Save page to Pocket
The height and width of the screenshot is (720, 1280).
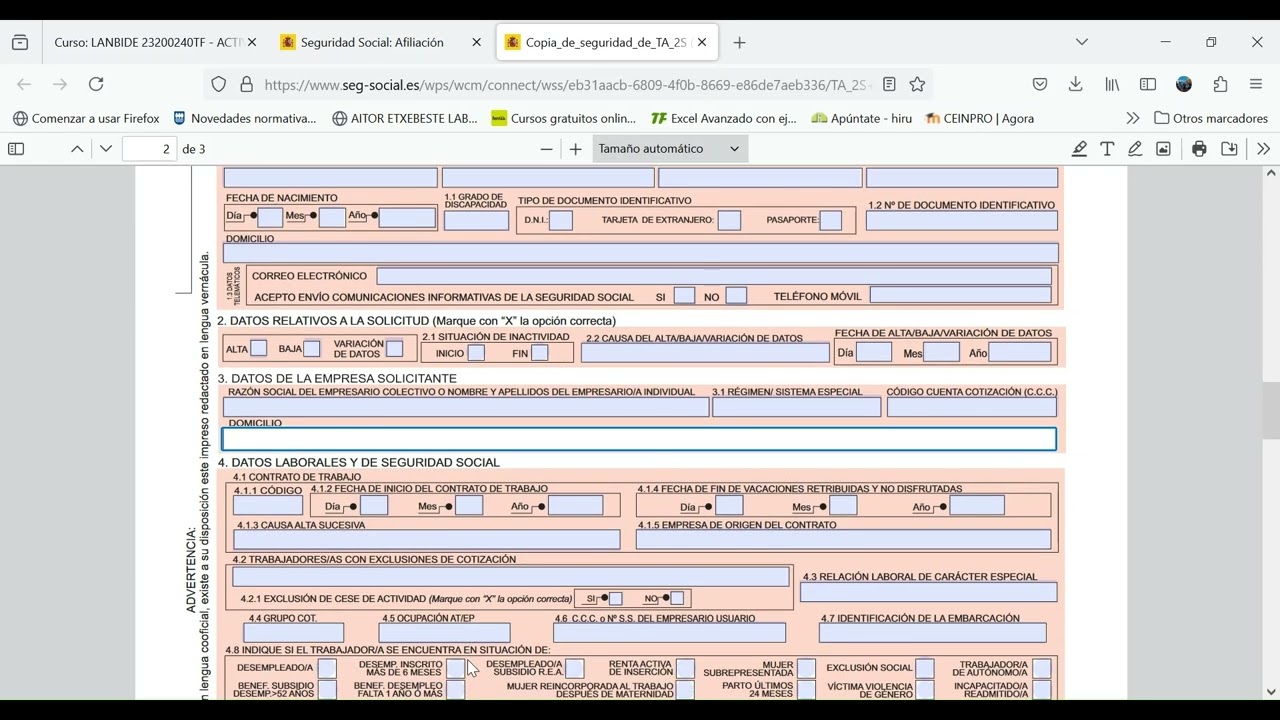pos(1040,84)
